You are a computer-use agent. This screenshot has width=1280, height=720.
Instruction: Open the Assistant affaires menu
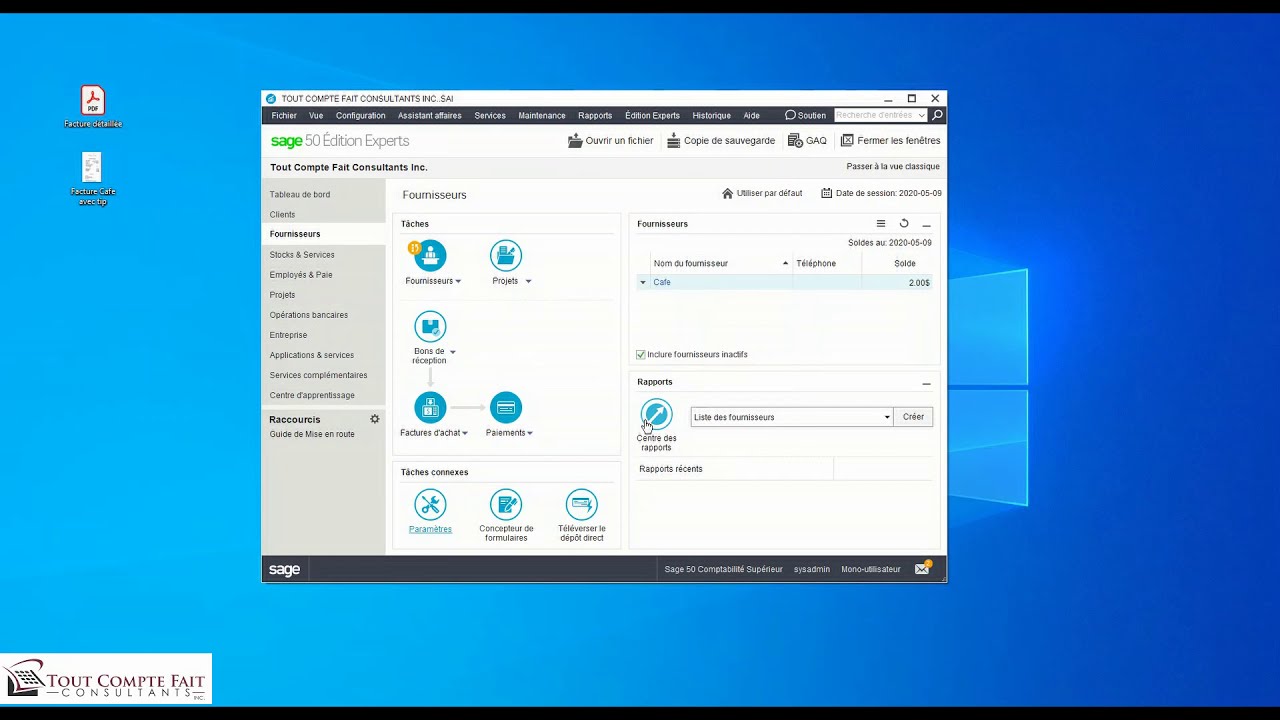point(430,115)
